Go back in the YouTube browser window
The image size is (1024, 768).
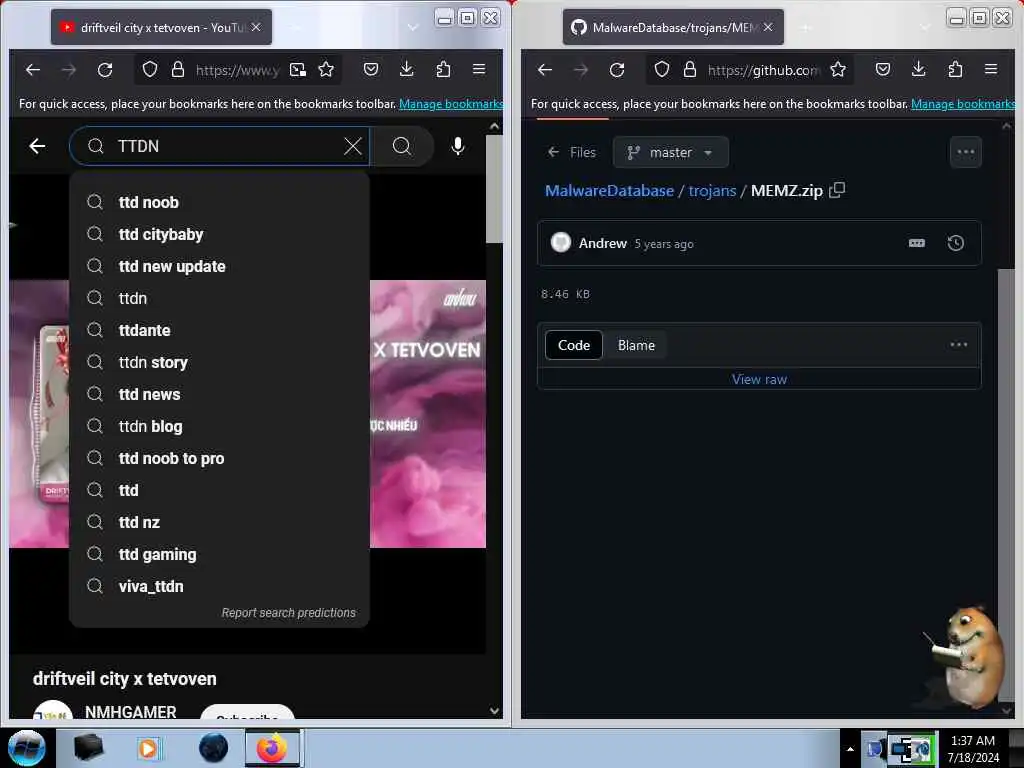(33, 69)
